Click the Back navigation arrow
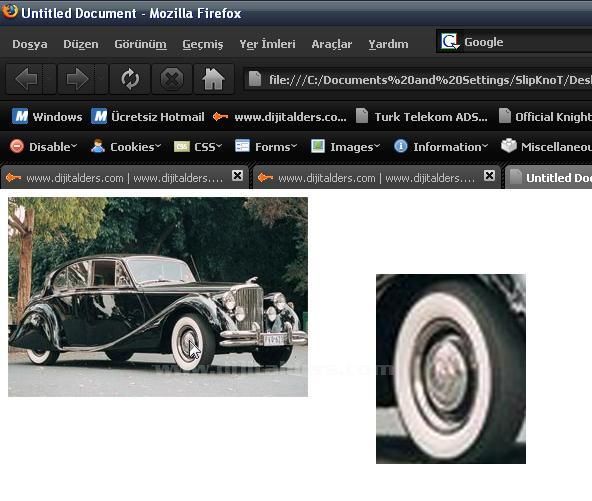Image resolution: width=592 pixels, height=501 pixels. (x=26, y=79)
